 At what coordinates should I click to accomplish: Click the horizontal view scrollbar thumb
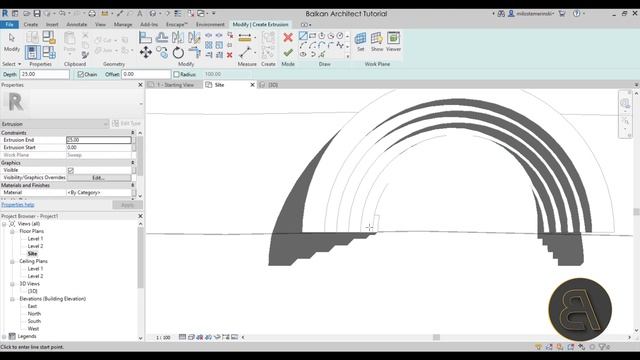(436, 337)
